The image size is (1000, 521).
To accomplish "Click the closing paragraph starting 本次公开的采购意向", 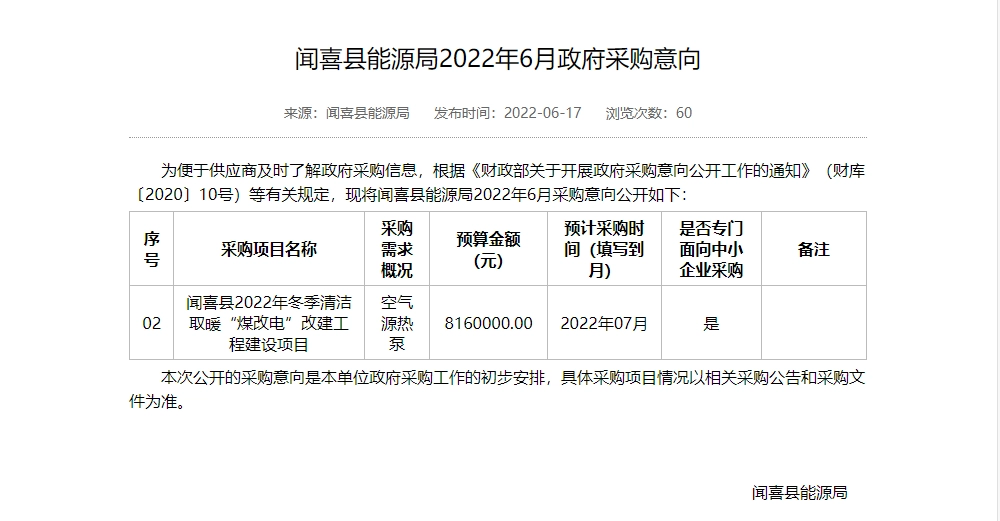I will 497,391.
